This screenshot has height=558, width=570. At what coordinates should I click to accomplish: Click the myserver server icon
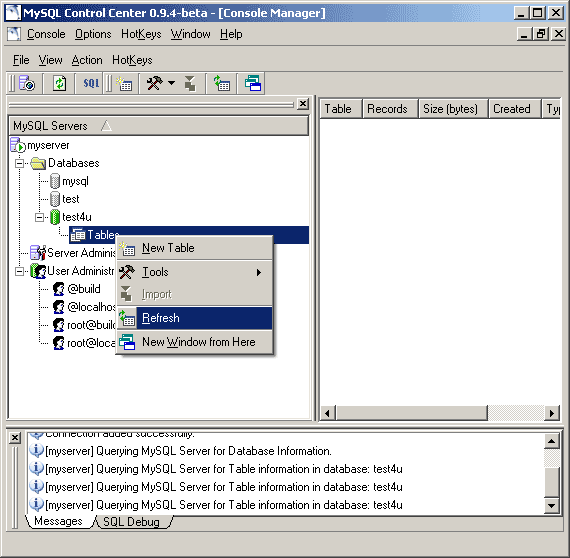(17, 145)
